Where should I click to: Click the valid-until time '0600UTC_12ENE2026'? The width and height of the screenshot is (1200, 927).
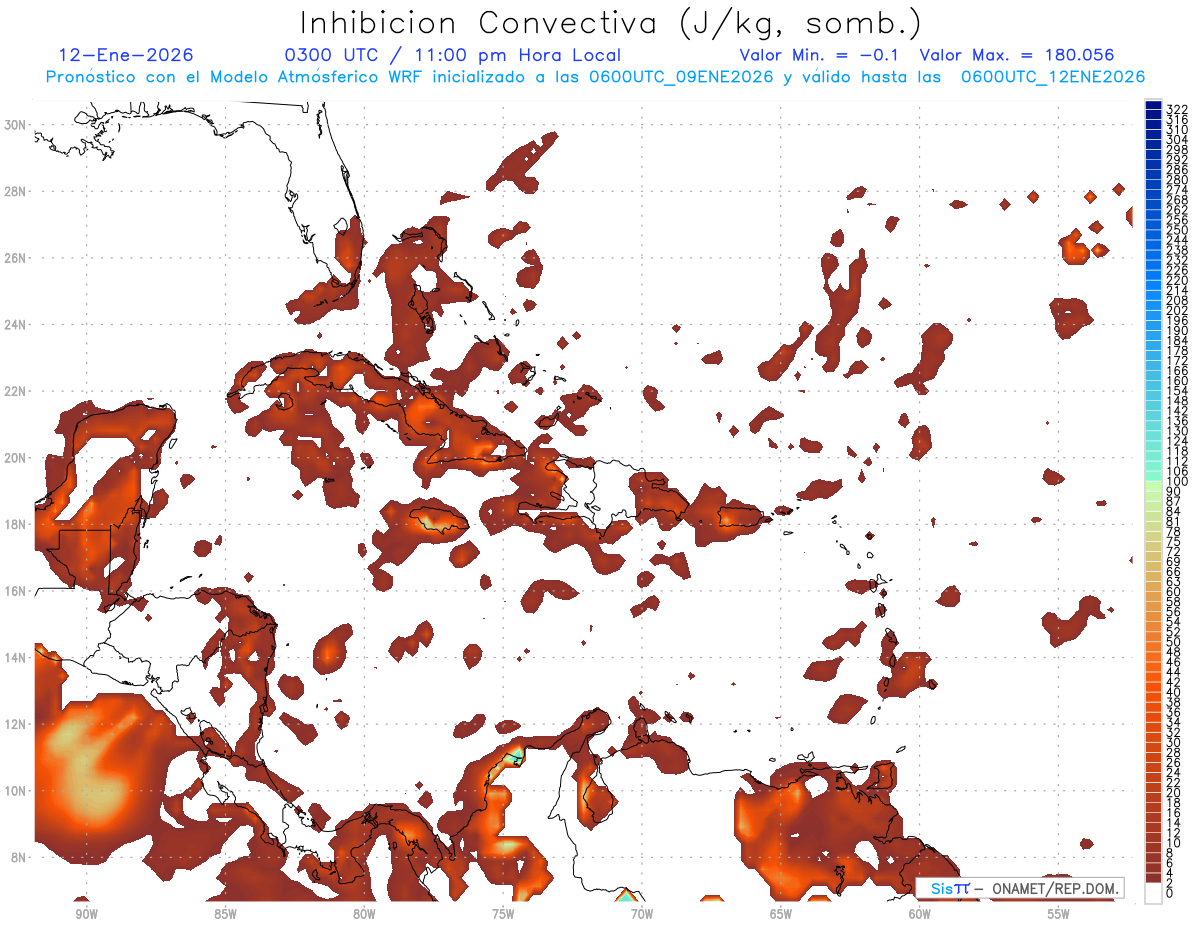1053,77
